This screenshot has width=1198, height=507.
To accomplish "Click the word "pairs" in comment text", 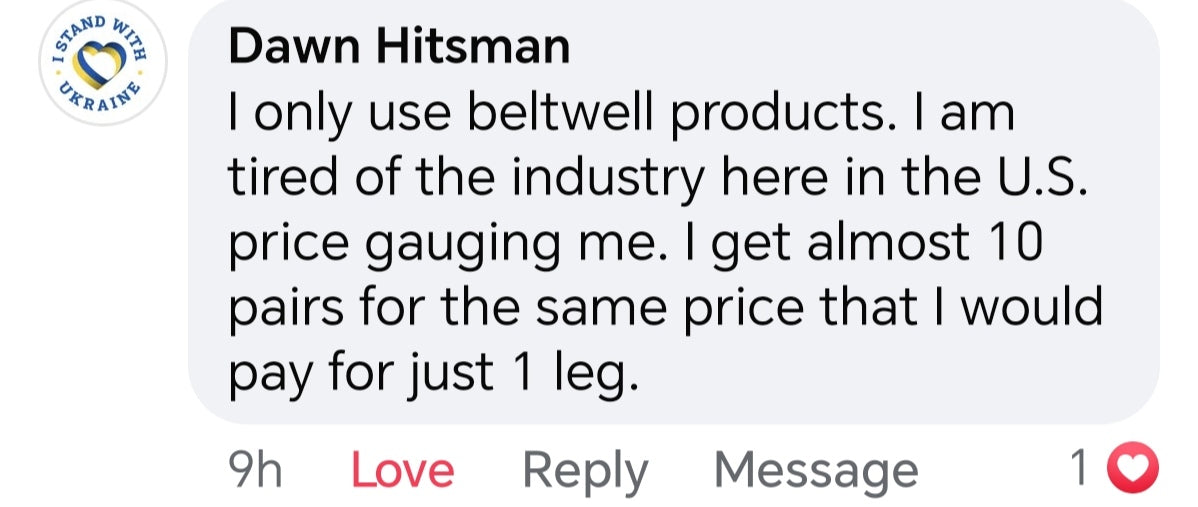I will (287, 308).
